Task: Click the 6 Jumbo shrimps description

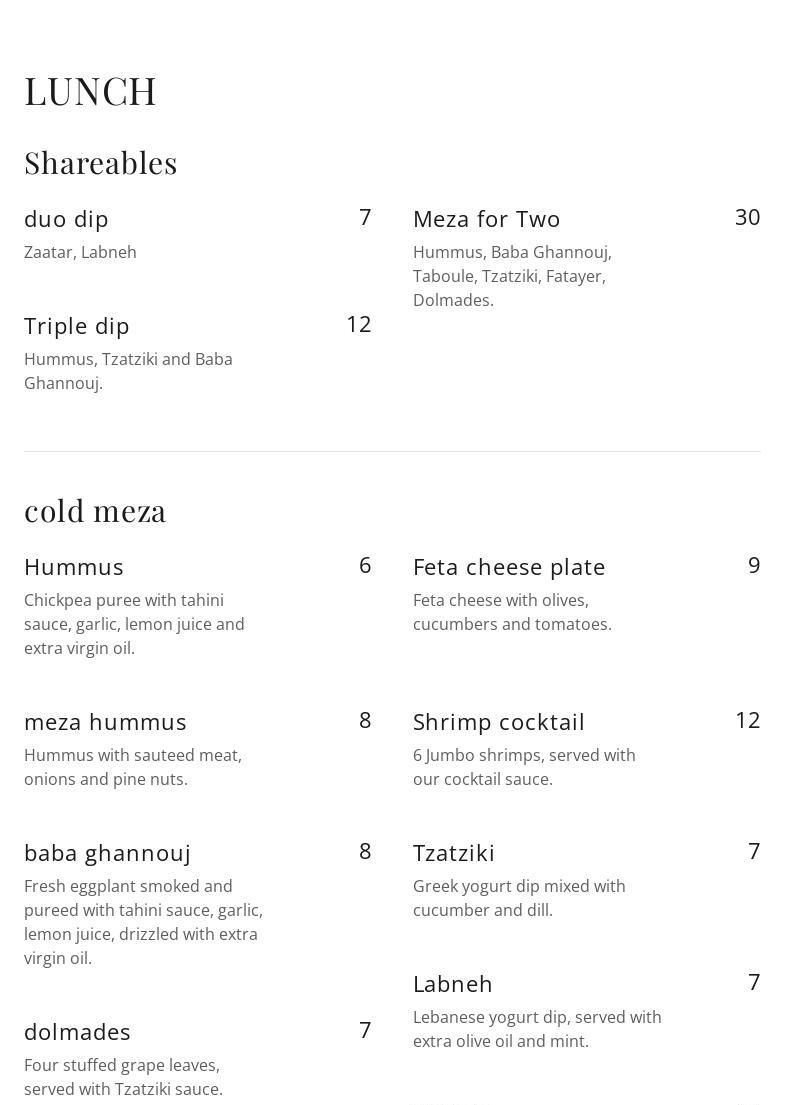Action: [524, 767]
